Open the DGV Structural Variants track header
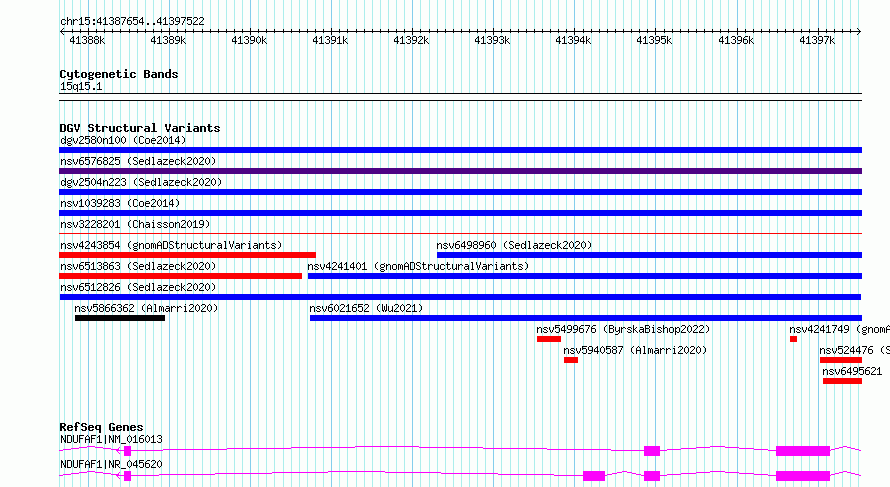The height and width of the screenshot is (487, 890). pyautogui.click(x=140, y=128)
